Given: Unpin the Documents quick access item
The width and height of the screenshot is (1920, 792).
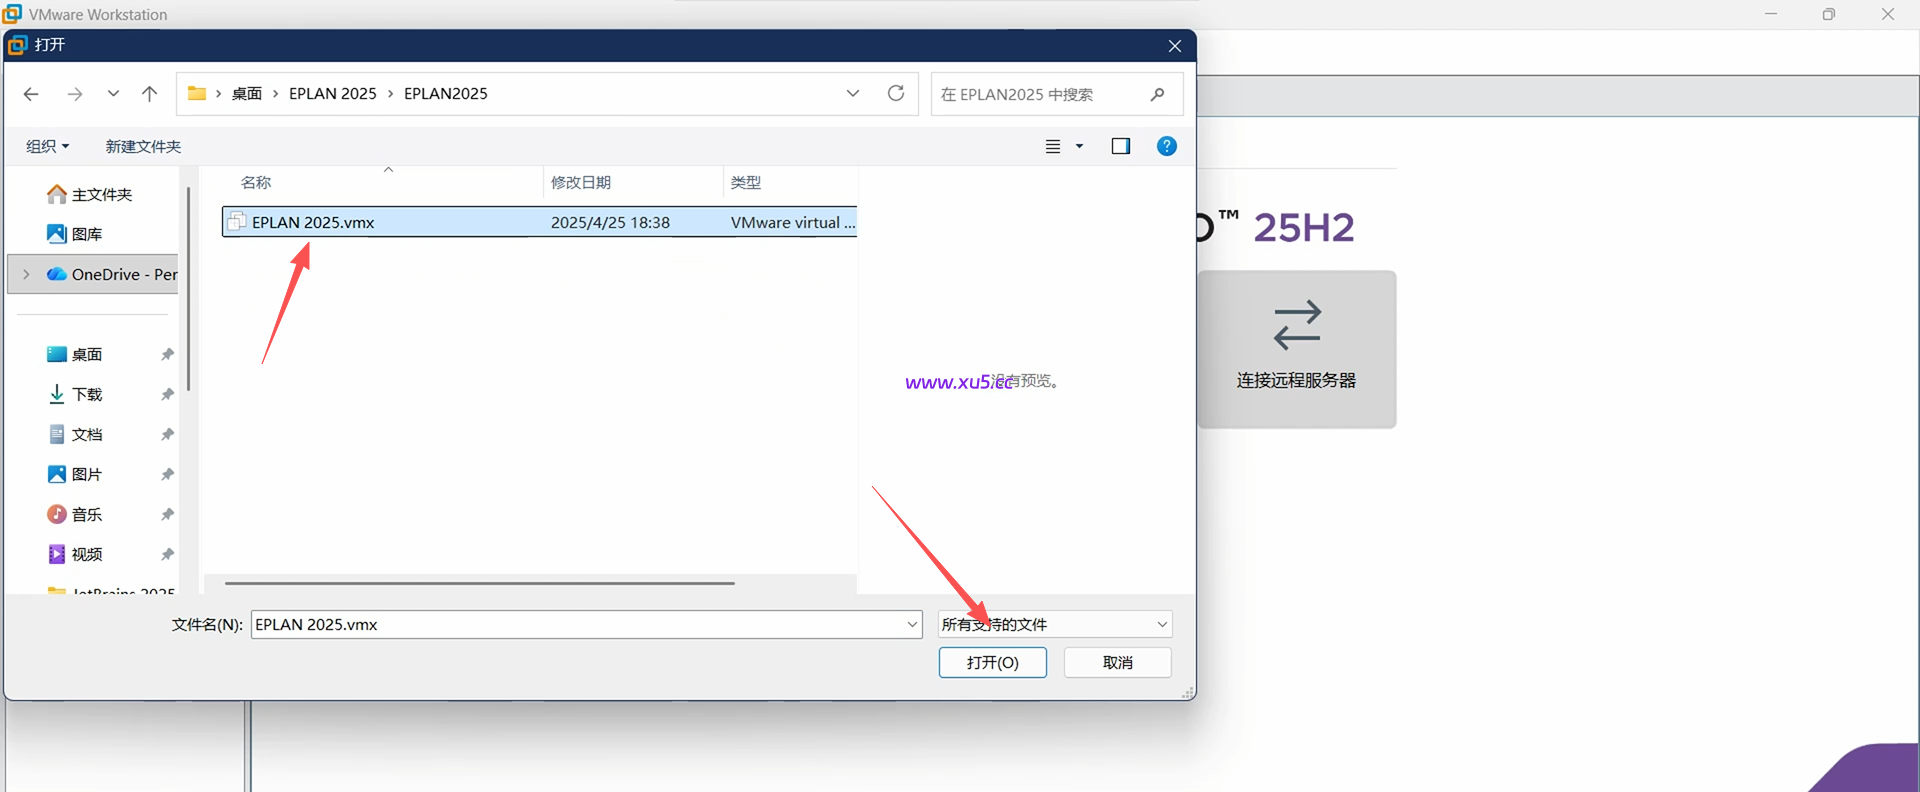Looking at the screenshot, I should point(167,434).
